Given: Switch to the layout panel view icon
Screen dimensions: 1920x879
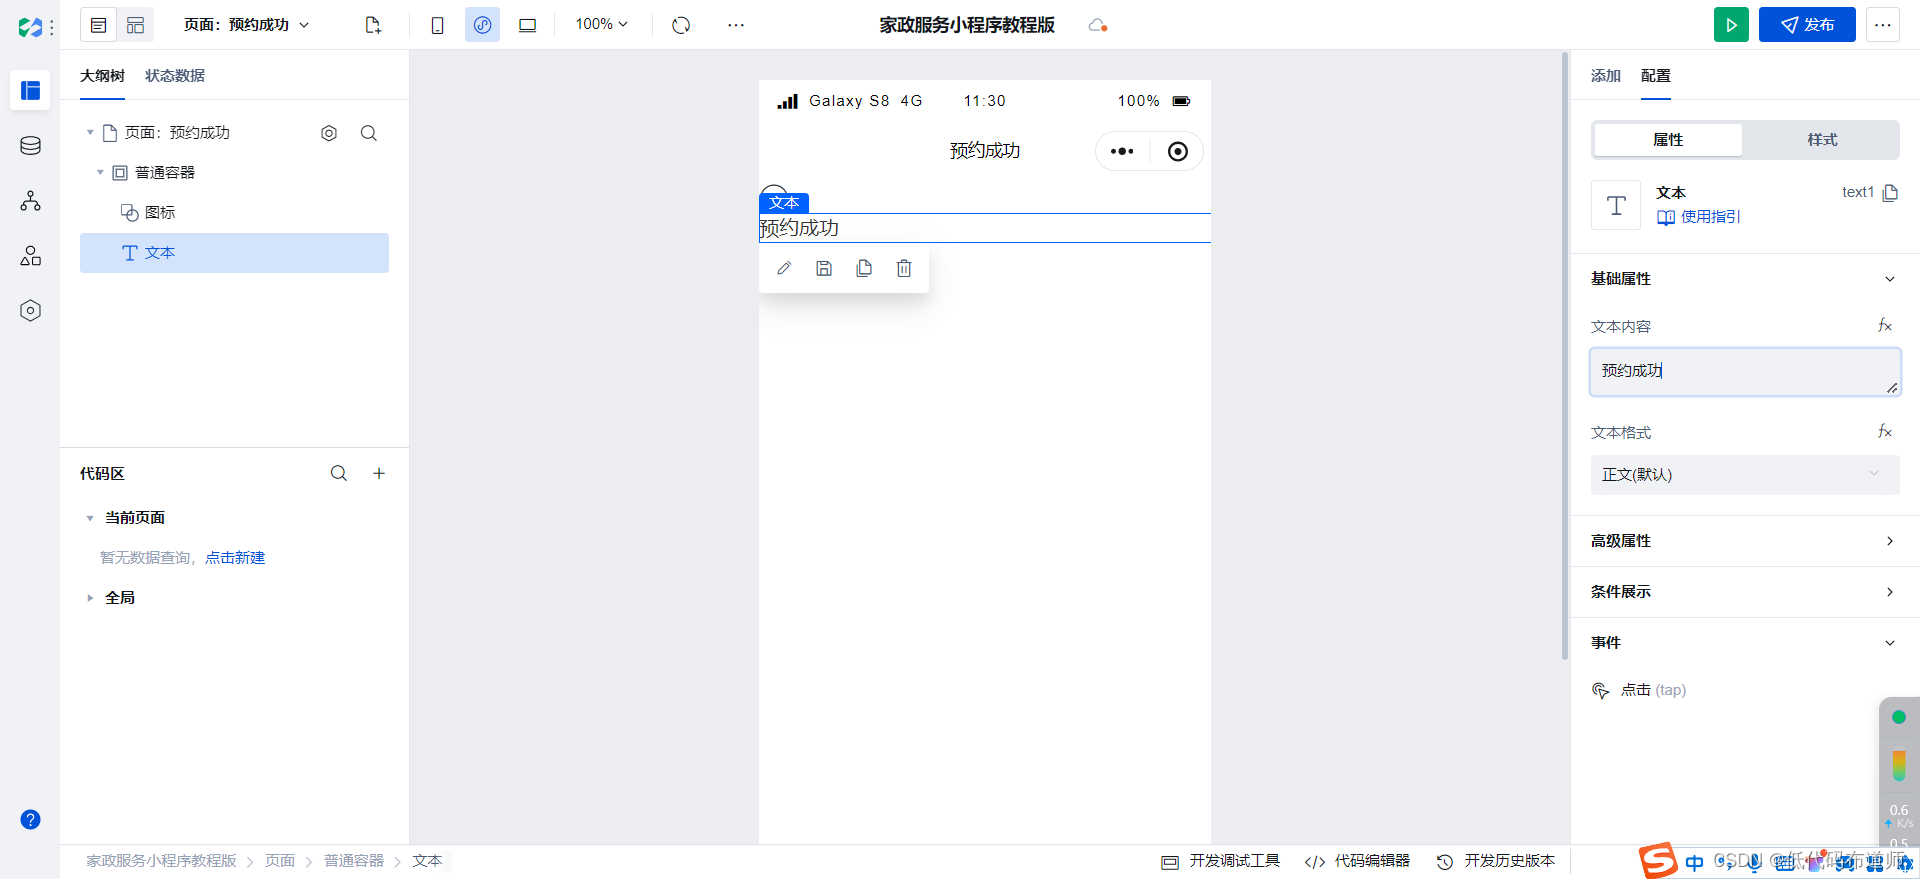Looking at the screenshot, I should 135,25.
